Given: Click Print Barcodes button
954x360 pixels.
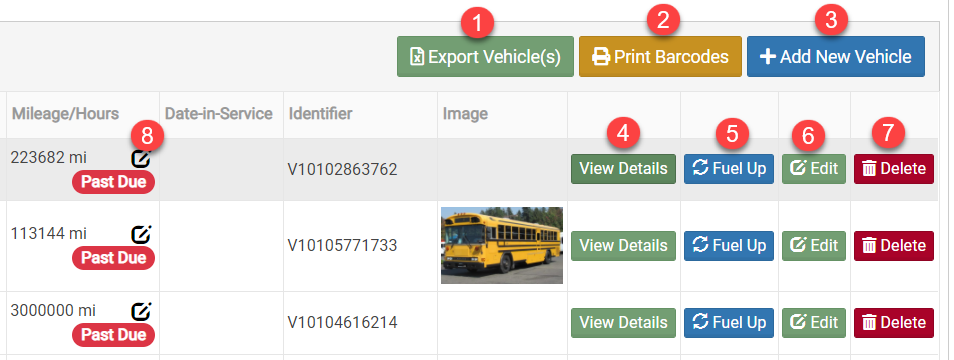Looking at the screenshot, I should [660, 57].
